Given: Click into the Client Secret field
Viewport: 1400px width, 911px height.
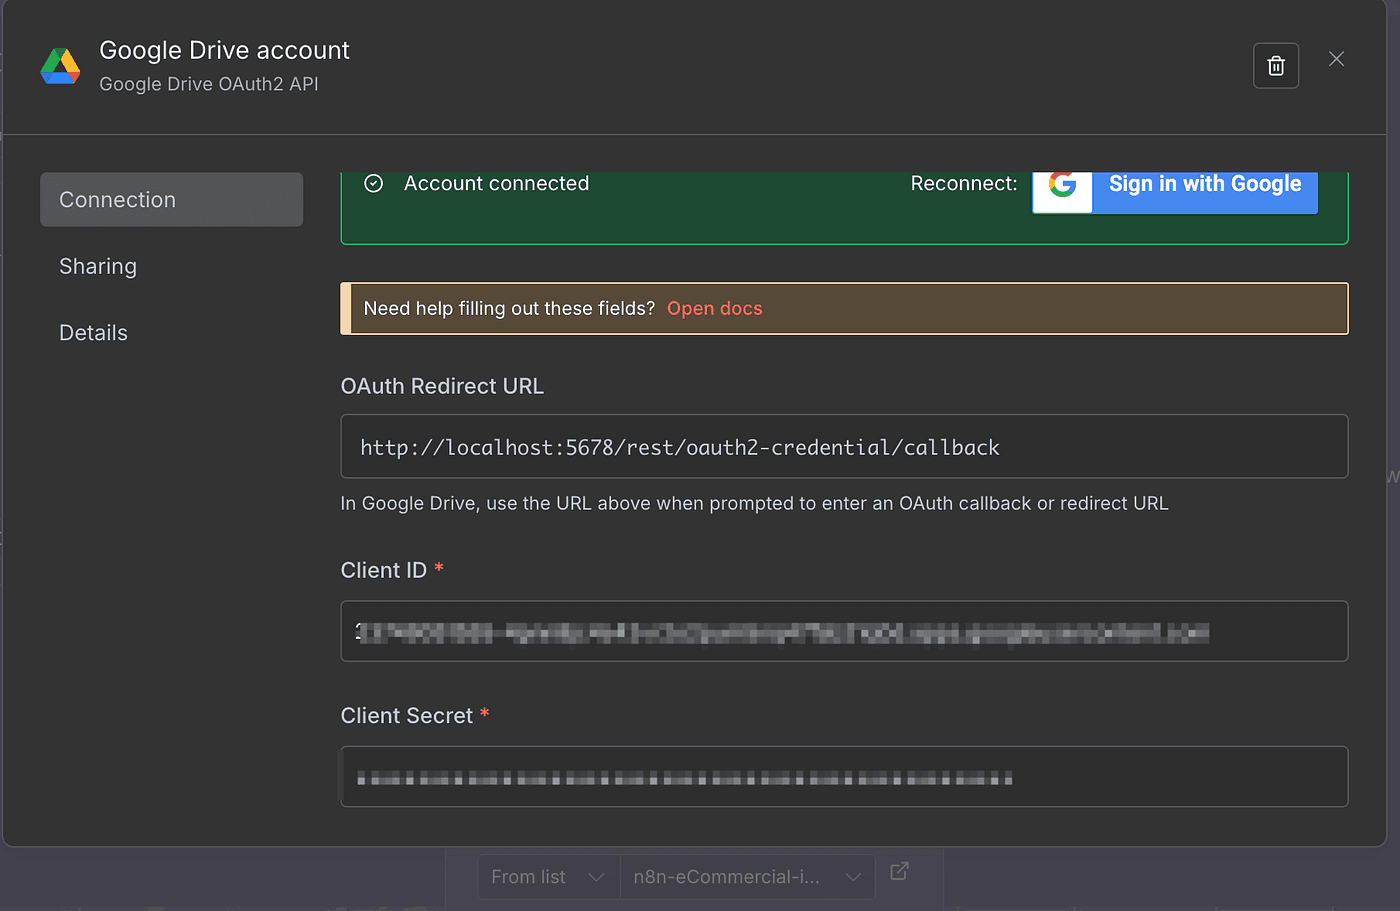Looking at the screenshot, I should click(x=843, y=777).
